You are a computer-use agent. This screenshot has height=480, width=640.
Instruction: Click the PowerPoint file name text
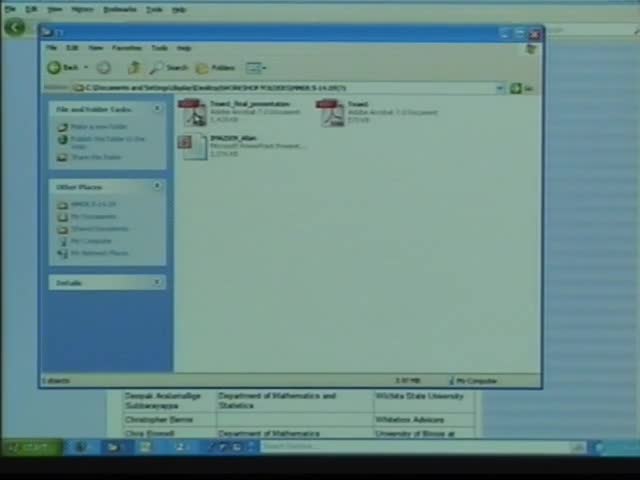pyautogui.click(x=233, y=138)
